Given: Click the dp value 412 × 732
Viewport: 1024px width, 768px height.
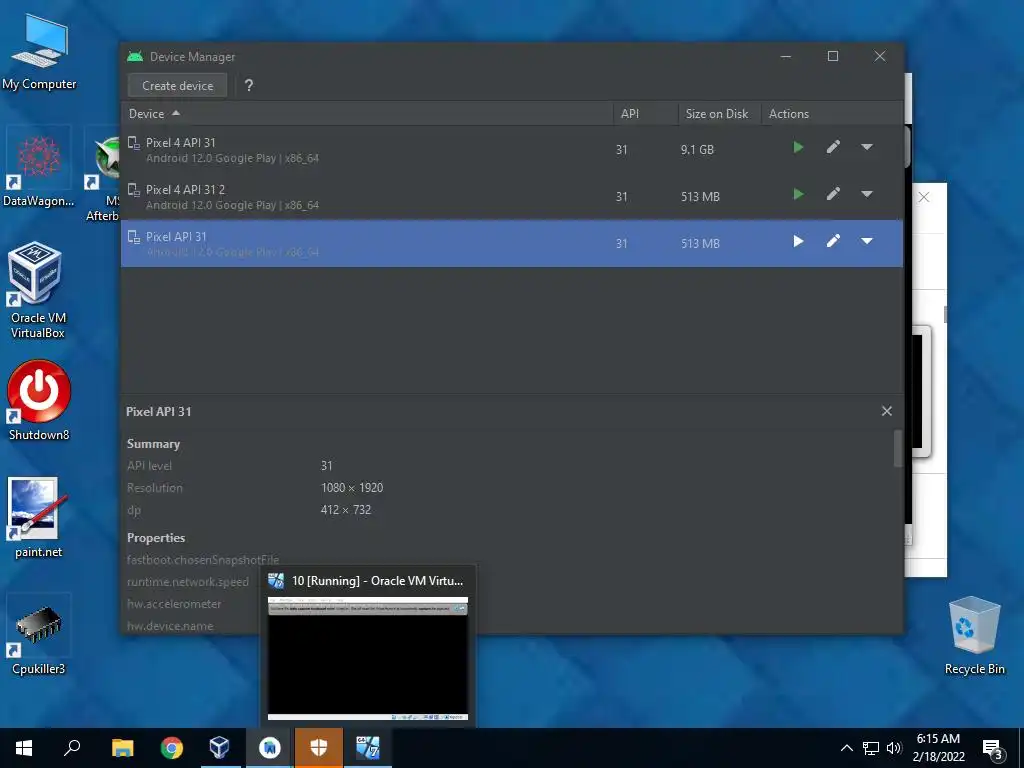Looking at the screenshot, I should [x=345, y=510].
